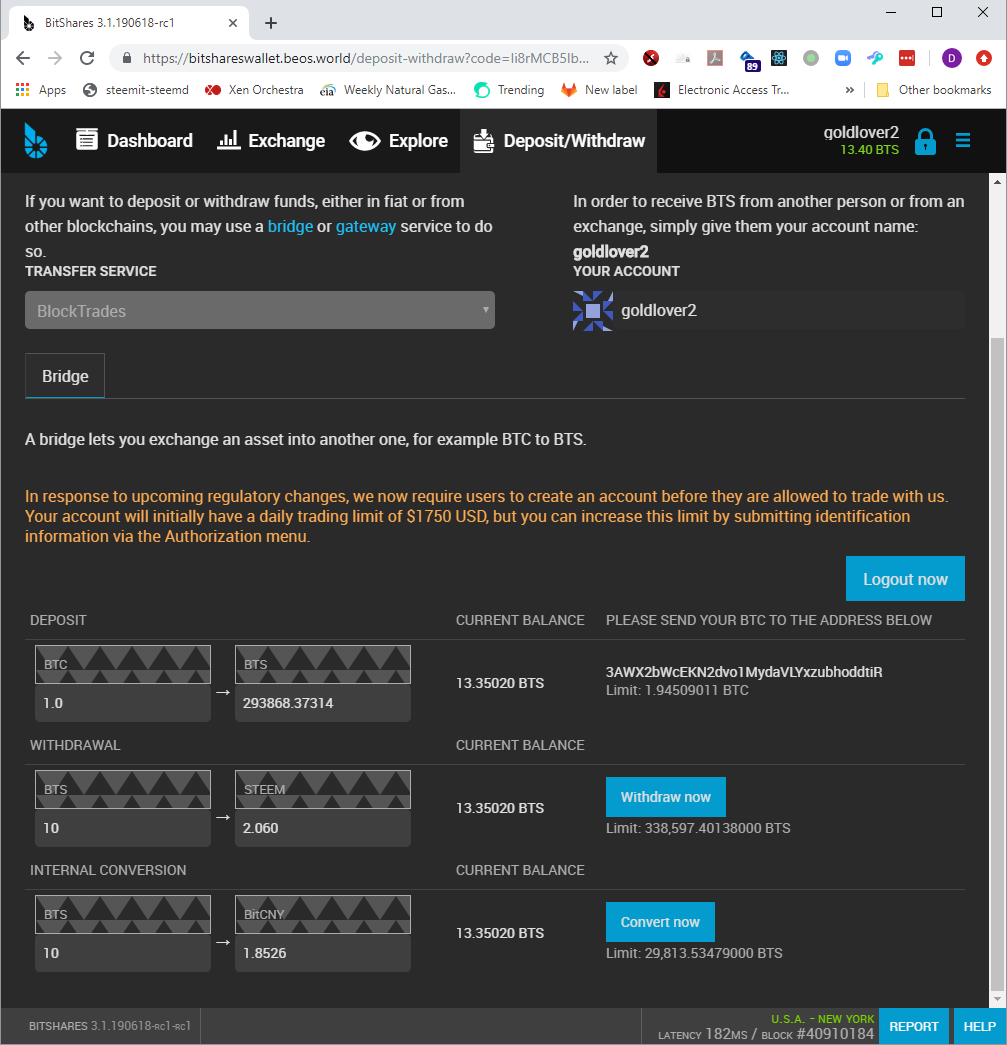Click the browser forward arrow

[55, 58]
